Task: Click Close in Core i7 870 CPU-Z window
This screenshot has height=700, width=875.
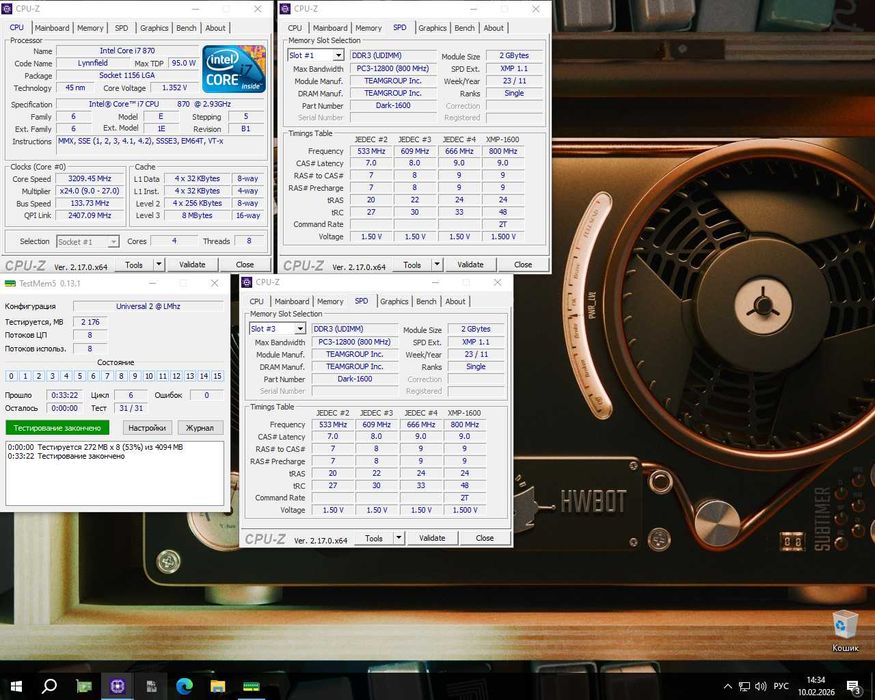Action: pyautogui.click(x=244, y=265)
